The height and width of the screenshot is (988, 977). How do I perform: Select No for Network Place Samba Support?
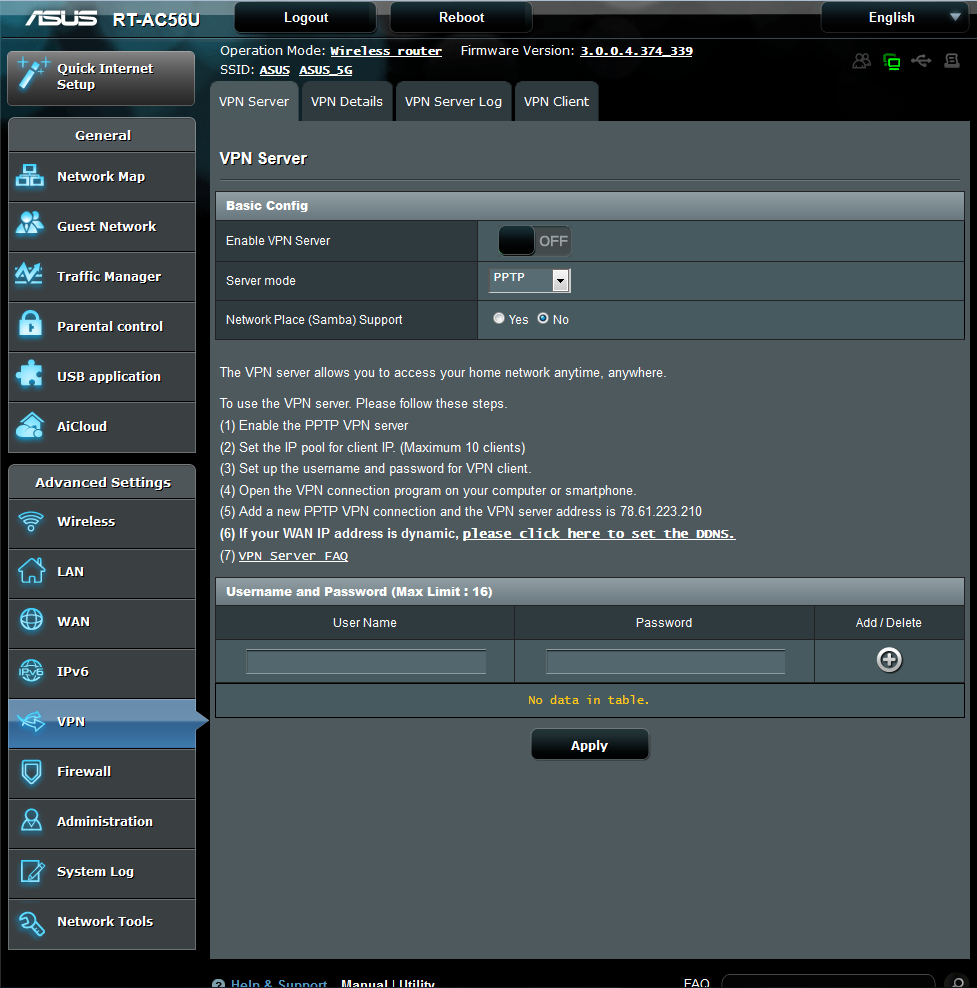(x=543, y=318)
